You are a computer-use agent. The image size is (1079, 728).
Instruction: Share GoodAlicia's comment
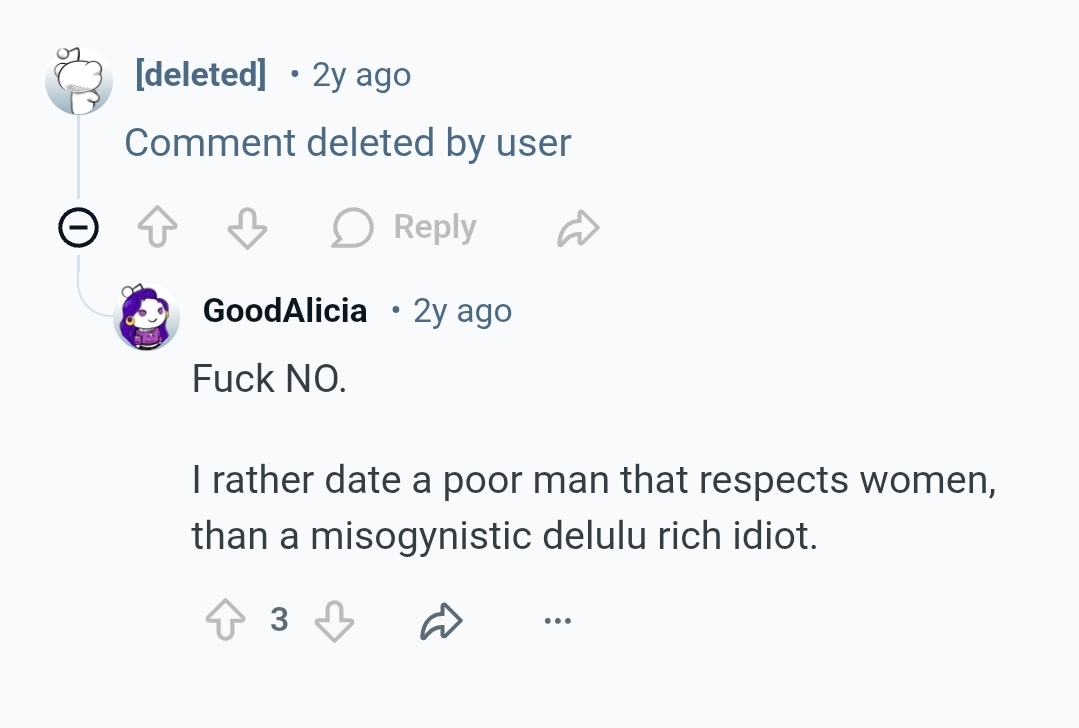click(x=441, y=622)
